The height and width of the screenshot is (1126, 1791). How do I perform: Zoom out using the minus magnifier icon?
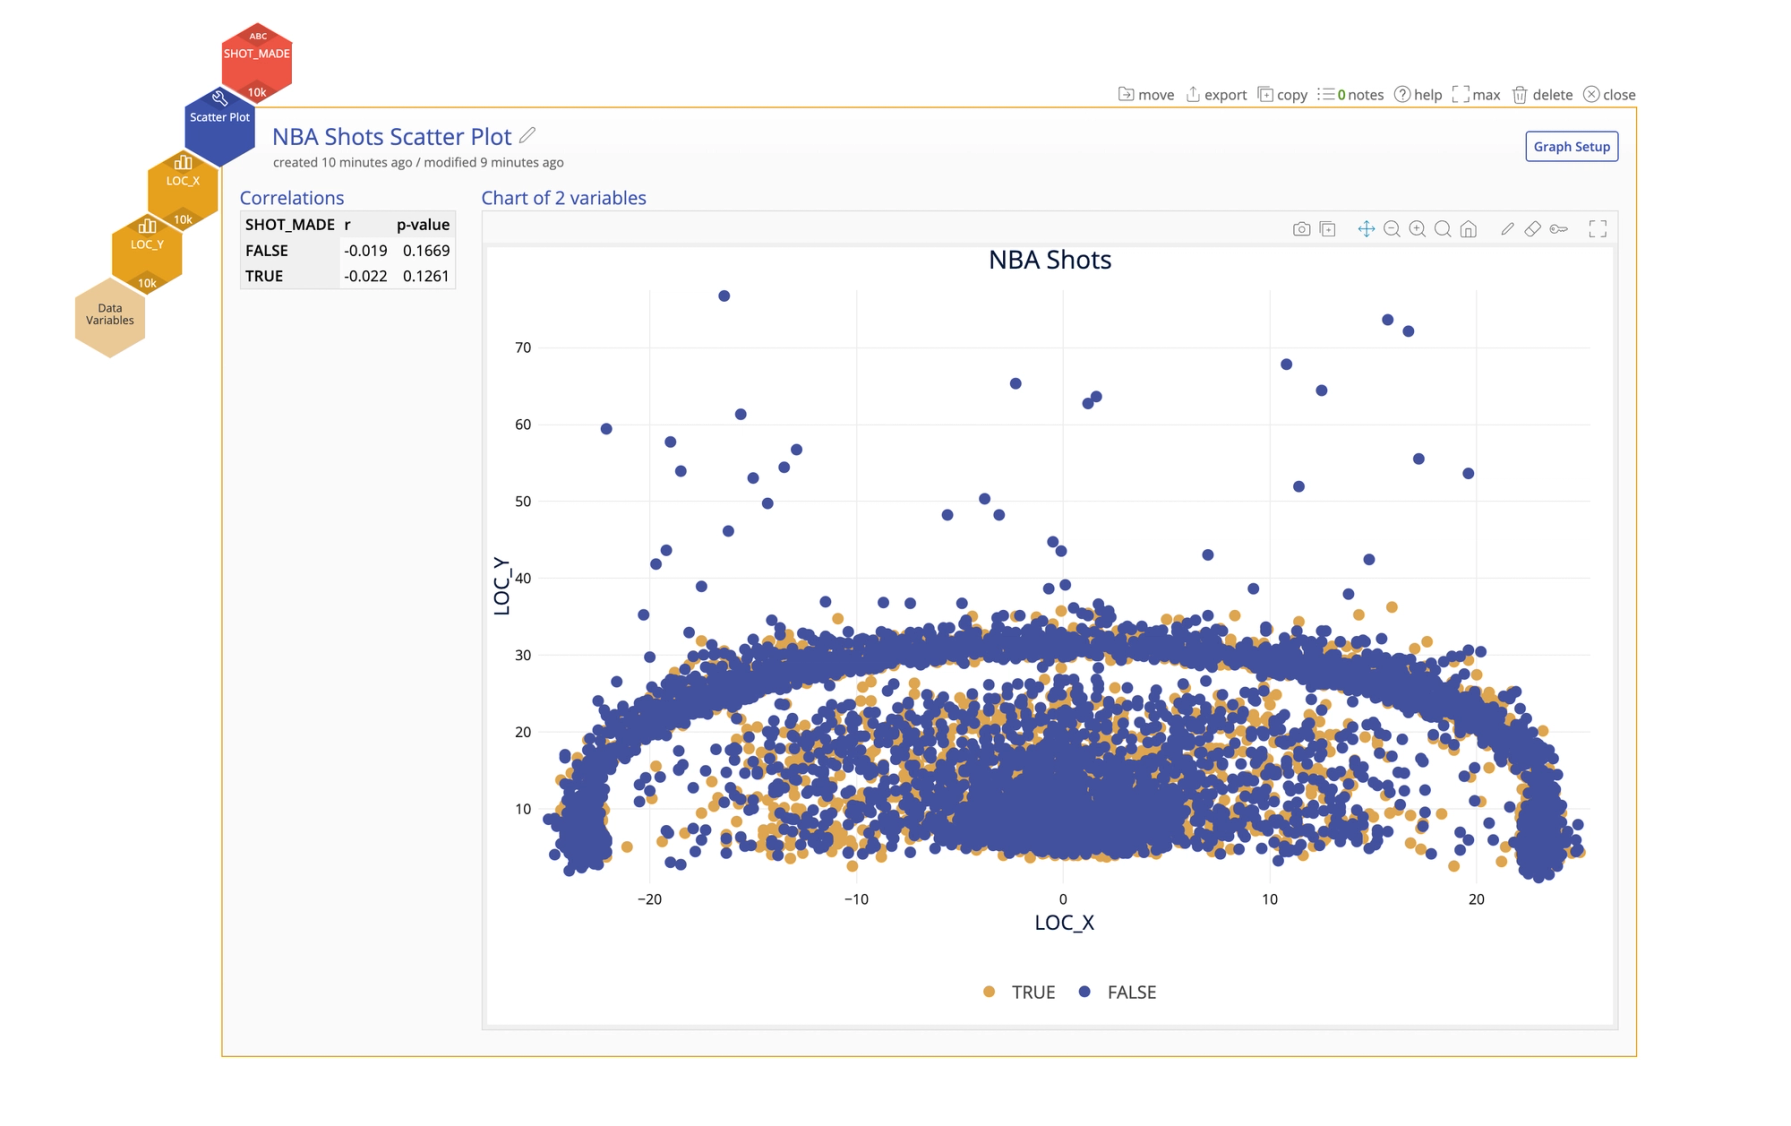(x=1392, y=229)
